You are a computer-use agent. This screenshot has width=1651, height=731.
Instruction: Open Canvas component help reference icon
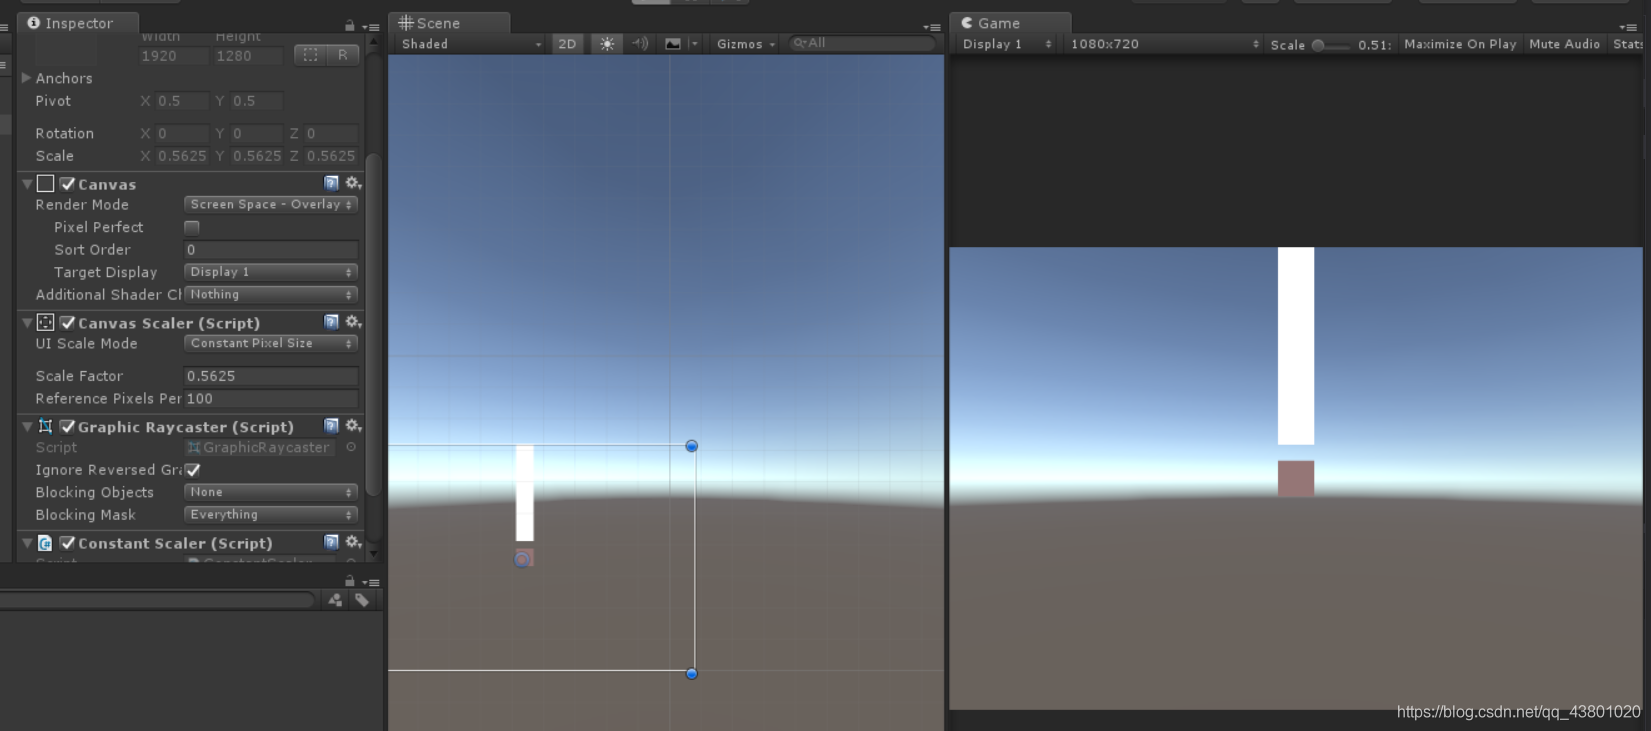click(331, 183)
